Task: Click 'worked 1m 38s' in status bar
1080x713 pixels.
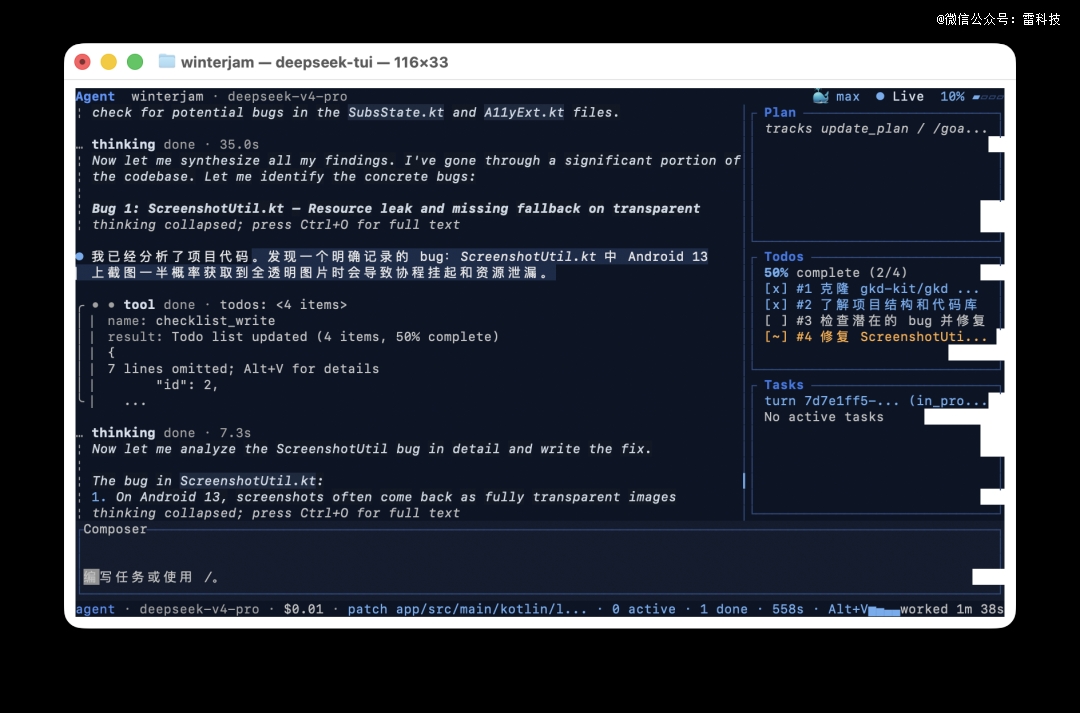Action: (x=952, y=609)
